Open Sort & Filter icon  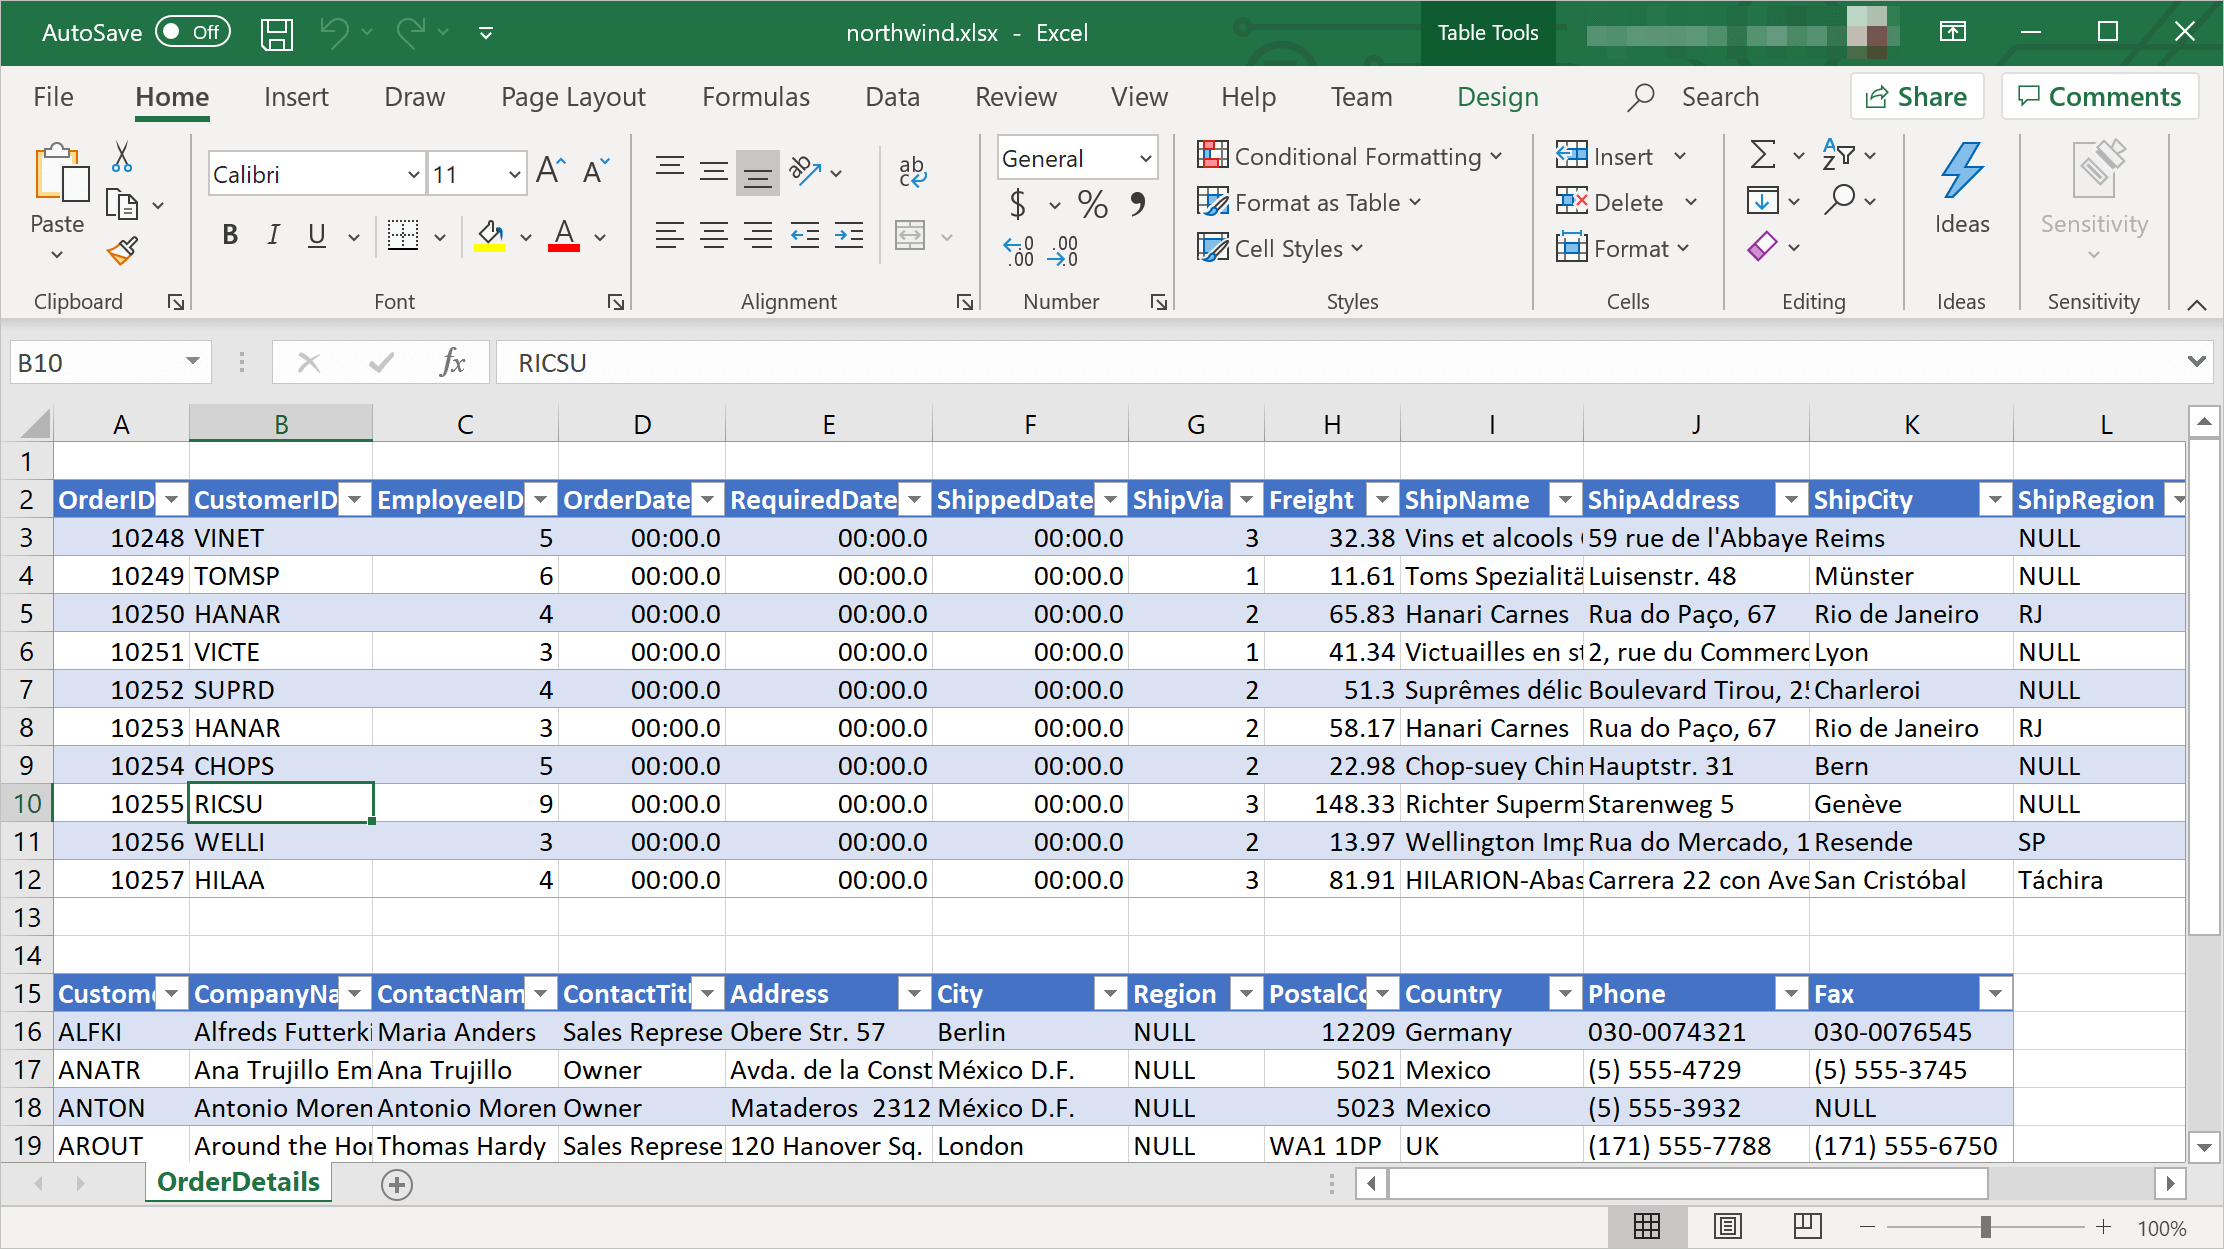[x=1838, y=155]
